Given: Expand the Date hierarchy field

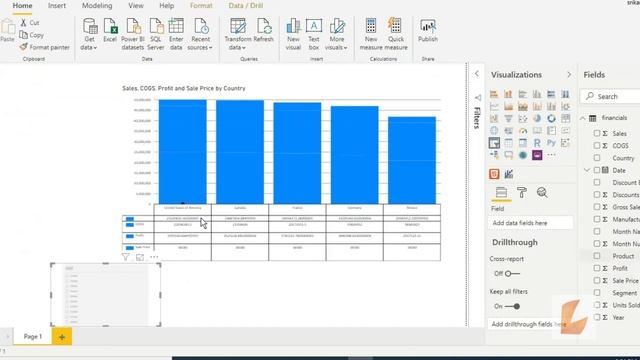Looking at the screenshot, I should [587, 170].
